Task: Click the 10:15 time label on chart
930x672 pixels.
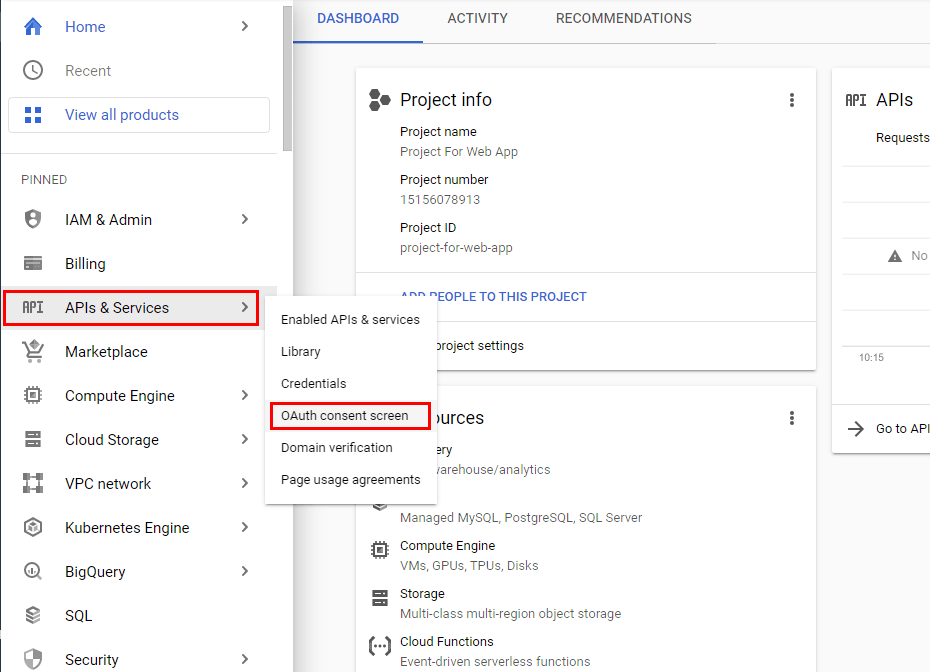Action: [x=871, y=357]
